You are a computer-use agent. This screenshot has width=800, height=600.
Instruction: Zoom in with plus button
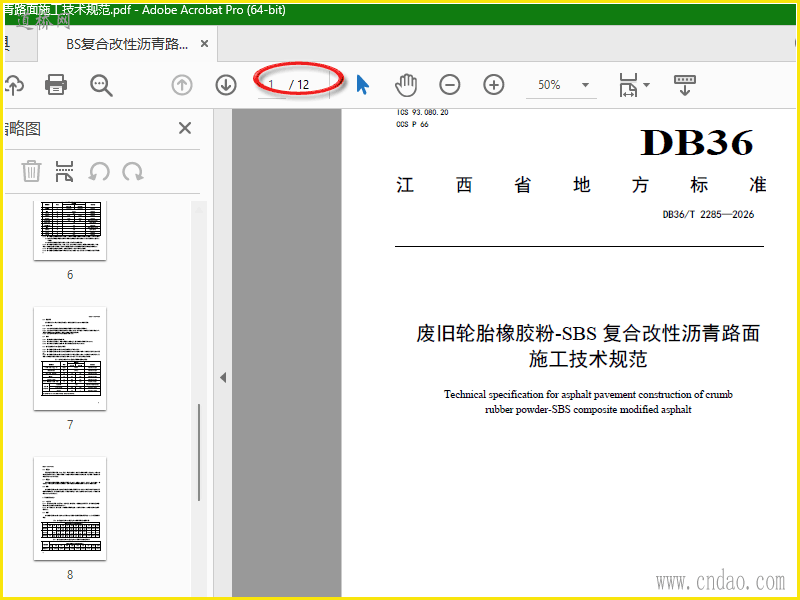click(x=493, y=85)
